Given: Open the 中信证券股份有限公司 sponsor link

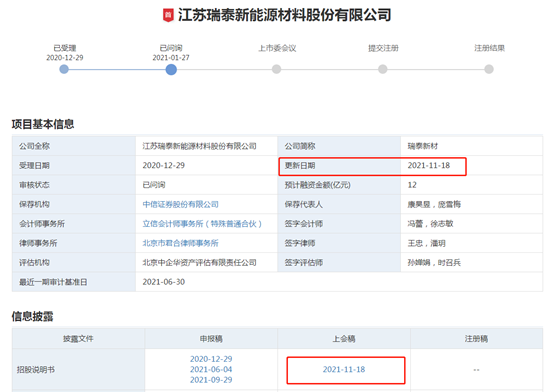Looking at the screenshot, I should click(x=181, y=204).
